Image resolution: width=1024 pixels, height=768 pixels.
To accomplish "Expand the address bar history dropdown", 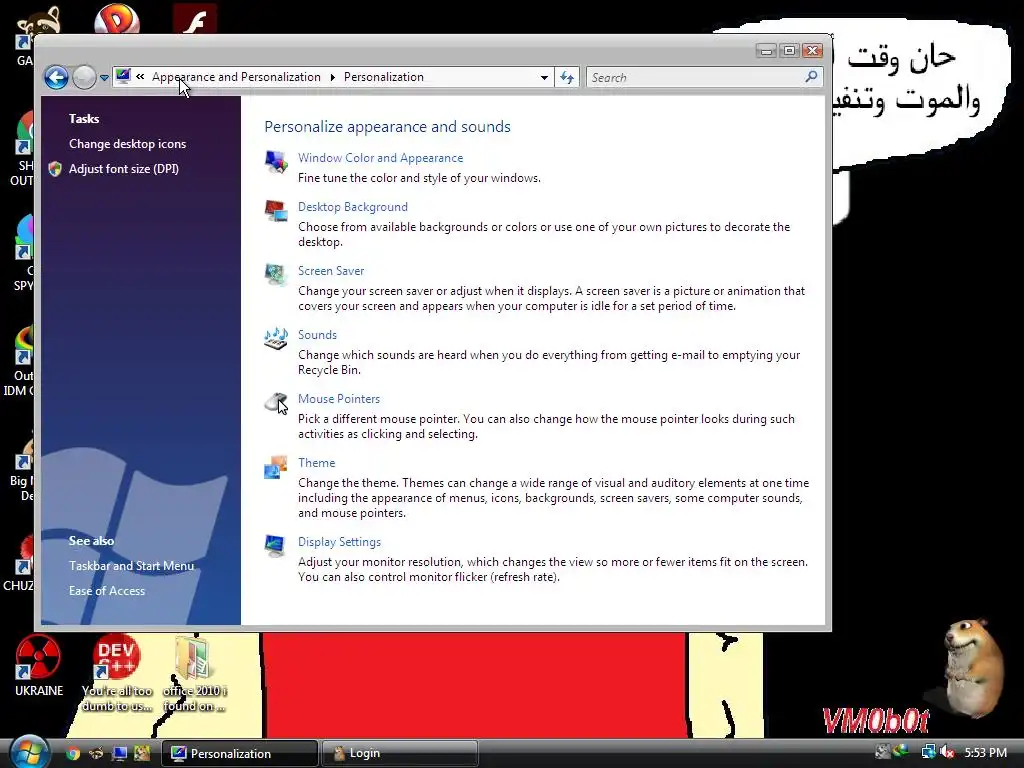I will [x=544, y=78].
